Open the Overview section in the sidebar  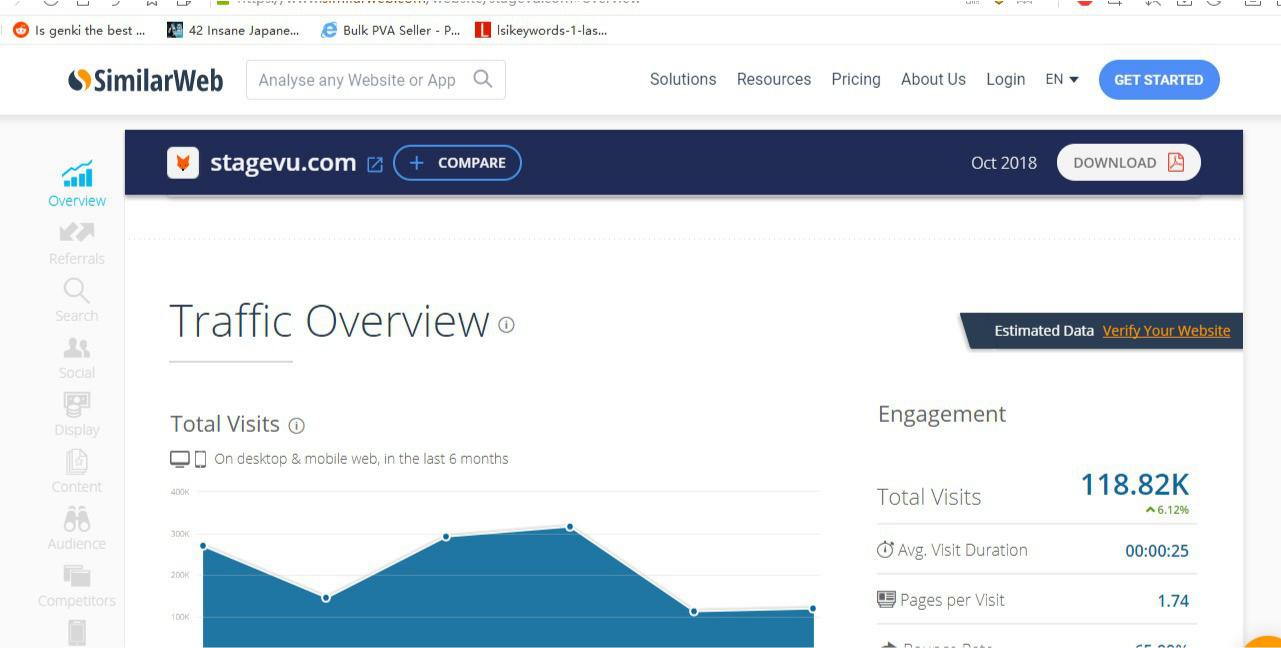coord(77,185)
